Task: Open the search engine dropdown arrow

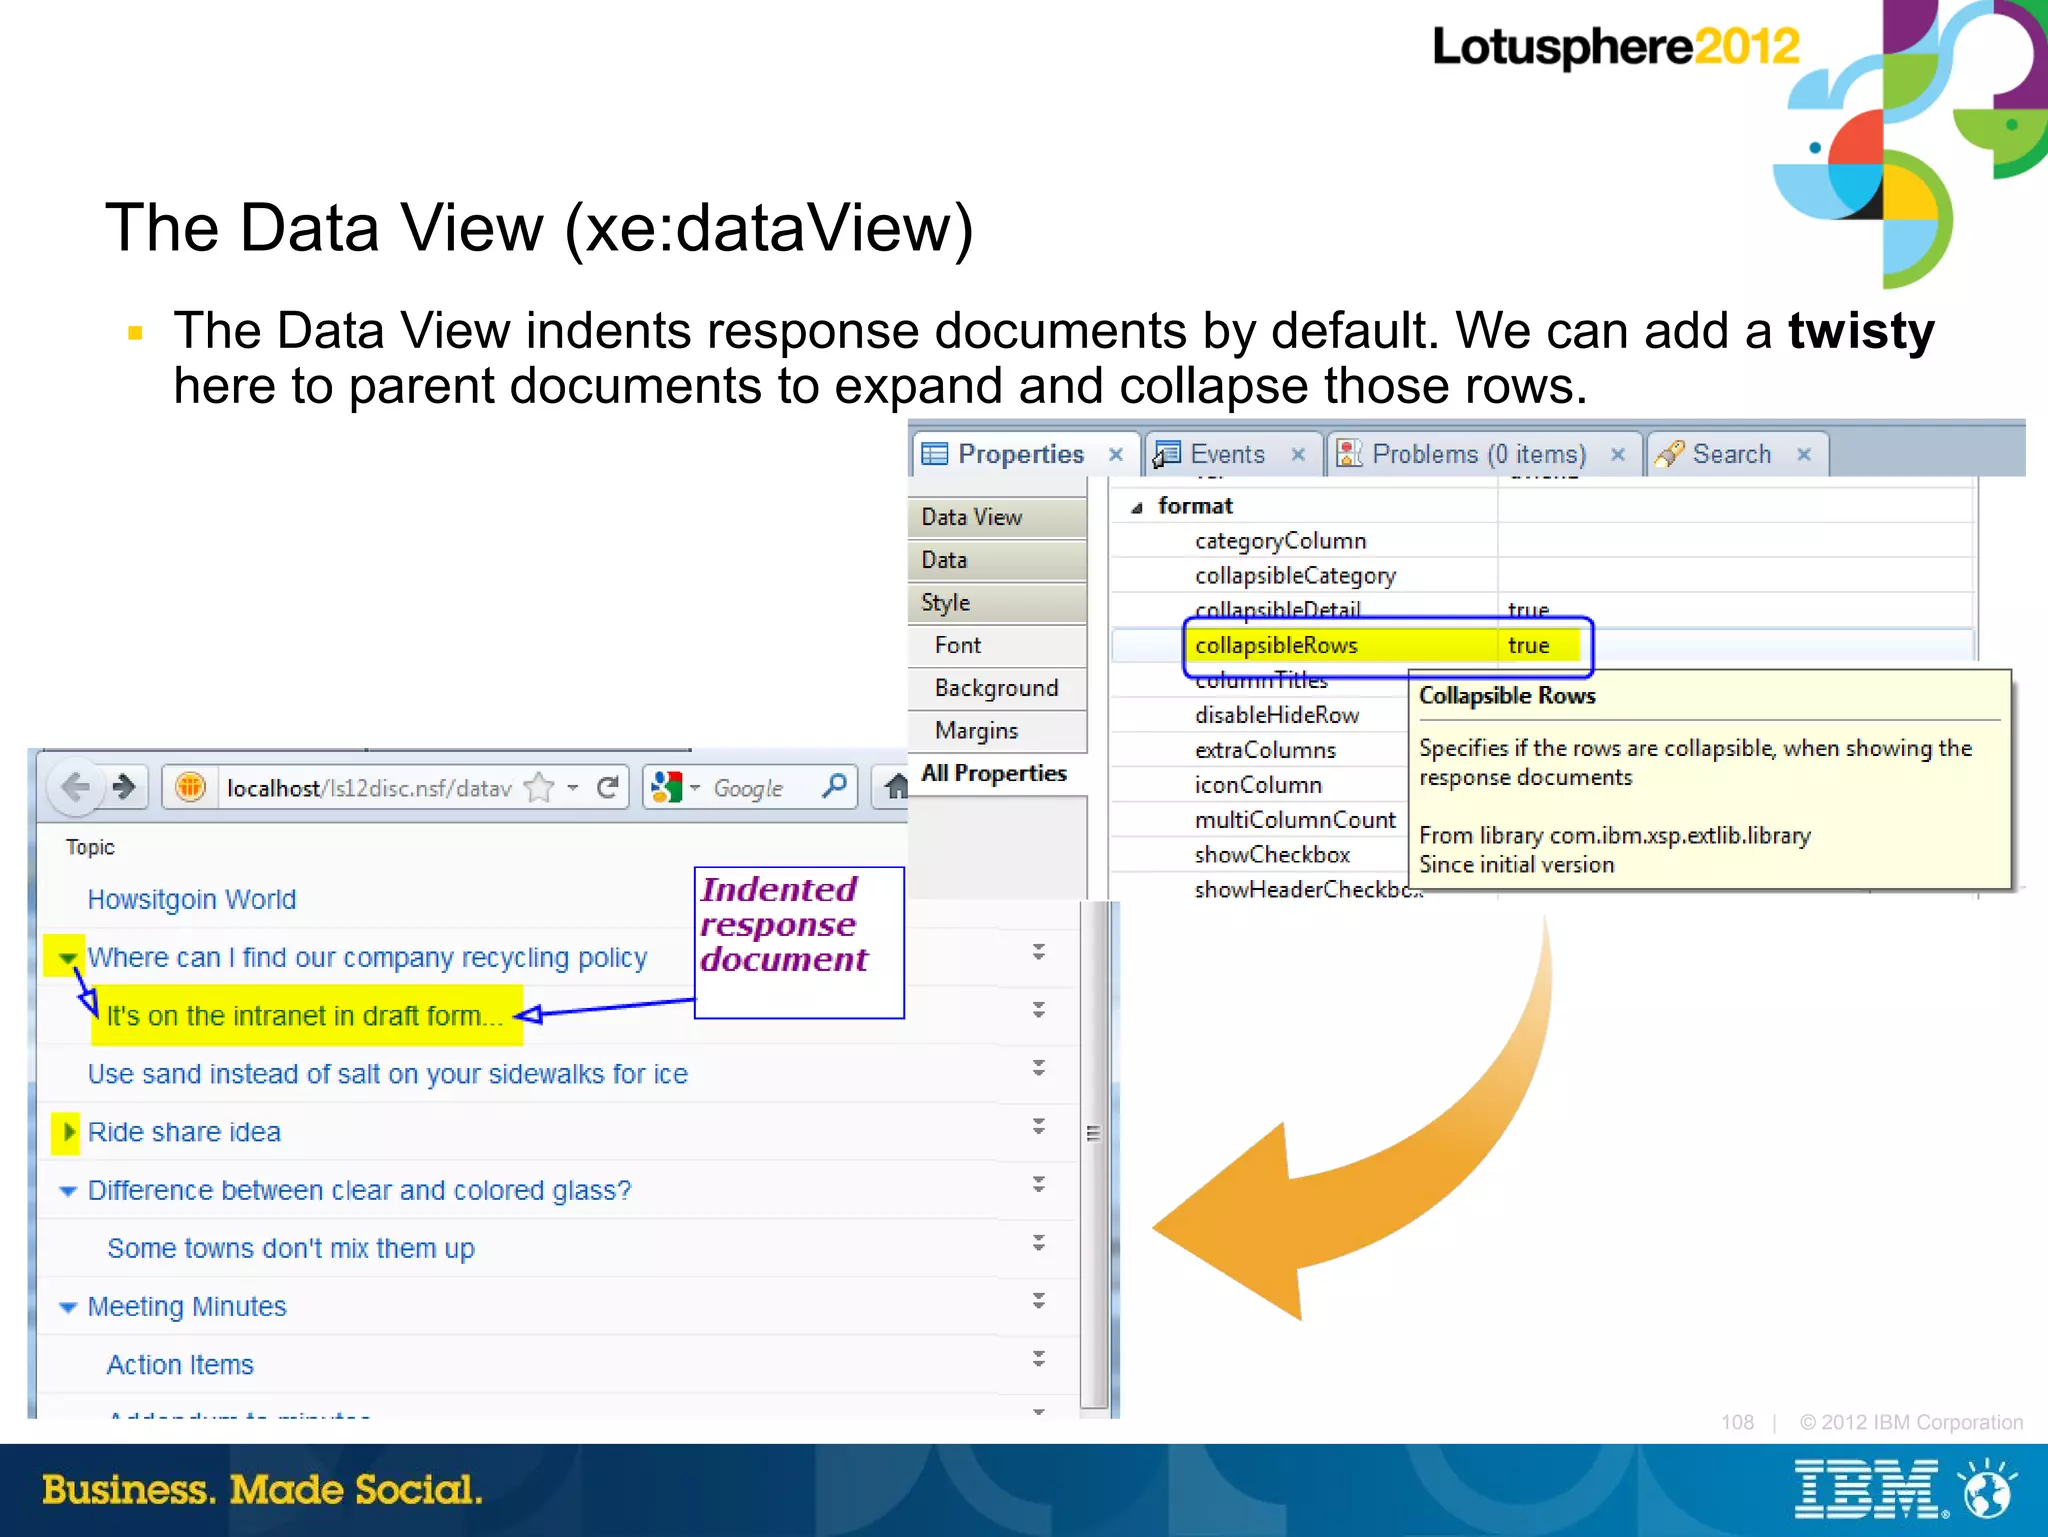Action: 694,788
